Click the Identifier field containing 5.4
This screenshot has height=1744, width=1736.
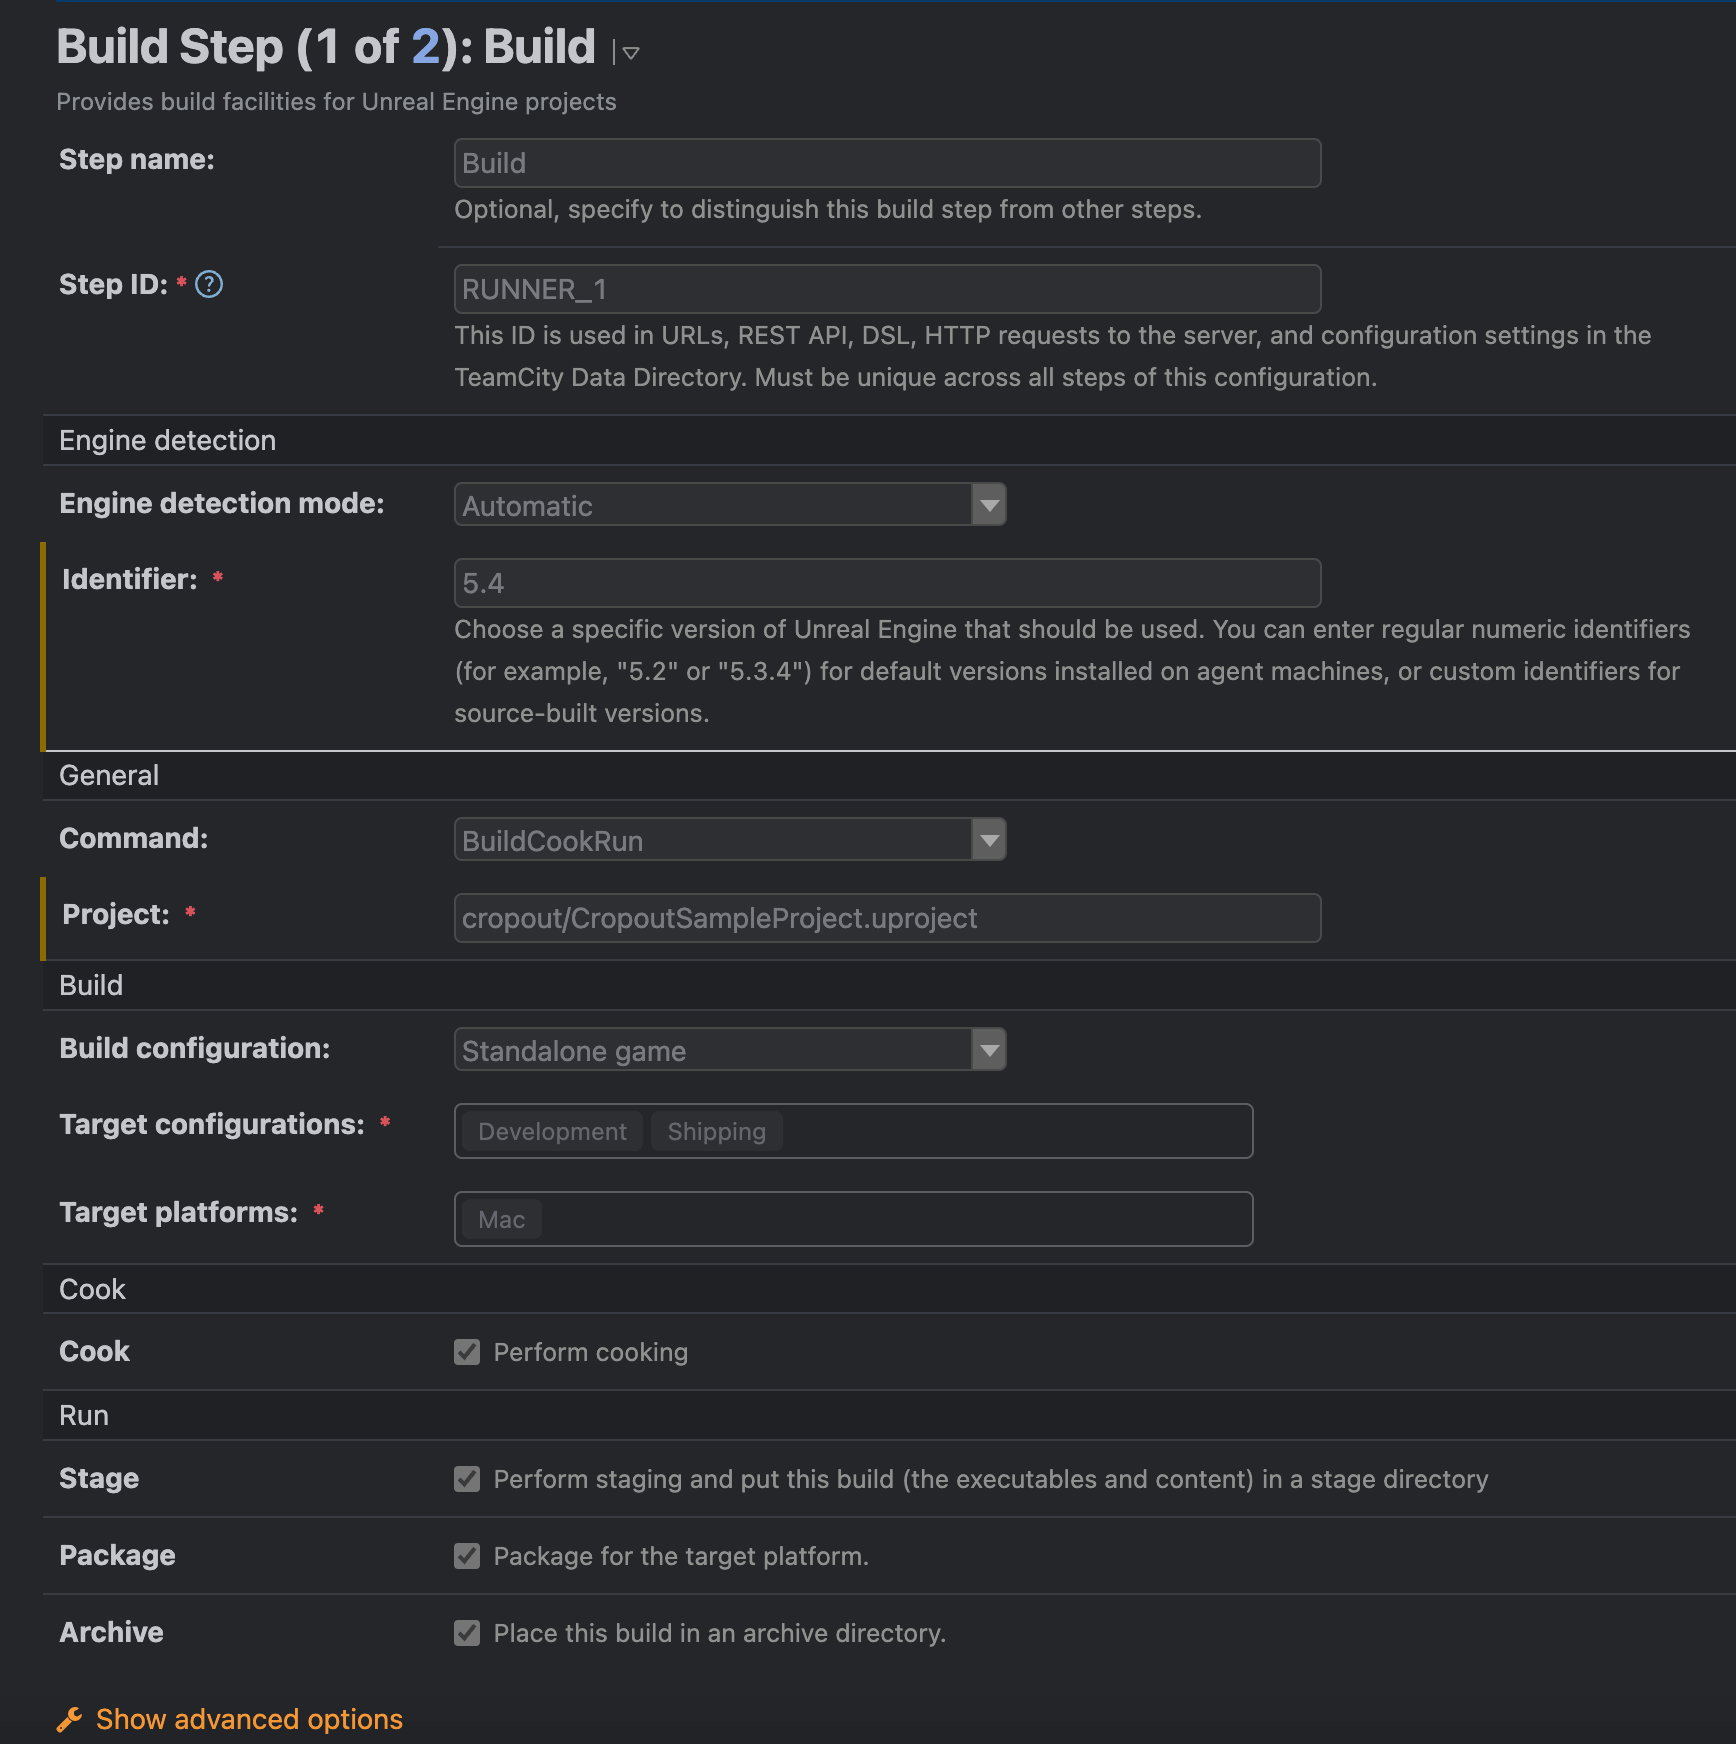pyautogui.click(x=887, y=583)
